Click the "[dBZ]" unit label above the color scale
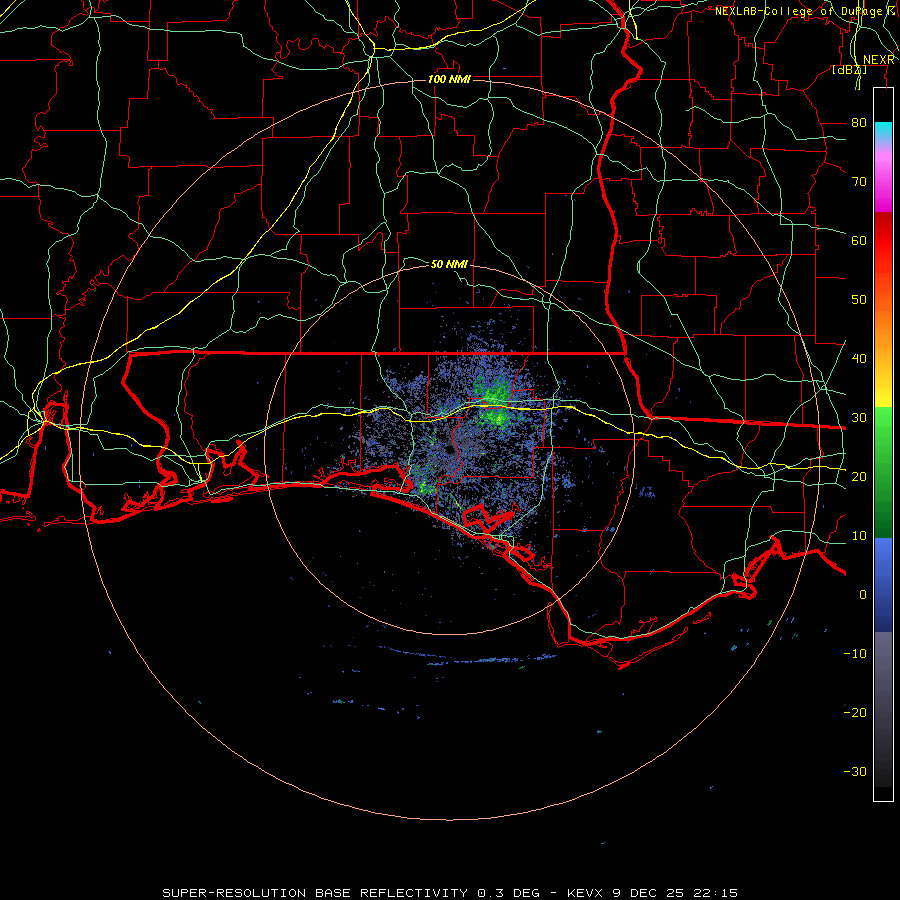Image resolution: width=900 pixels, height=900 pixels. click(849, 69)
